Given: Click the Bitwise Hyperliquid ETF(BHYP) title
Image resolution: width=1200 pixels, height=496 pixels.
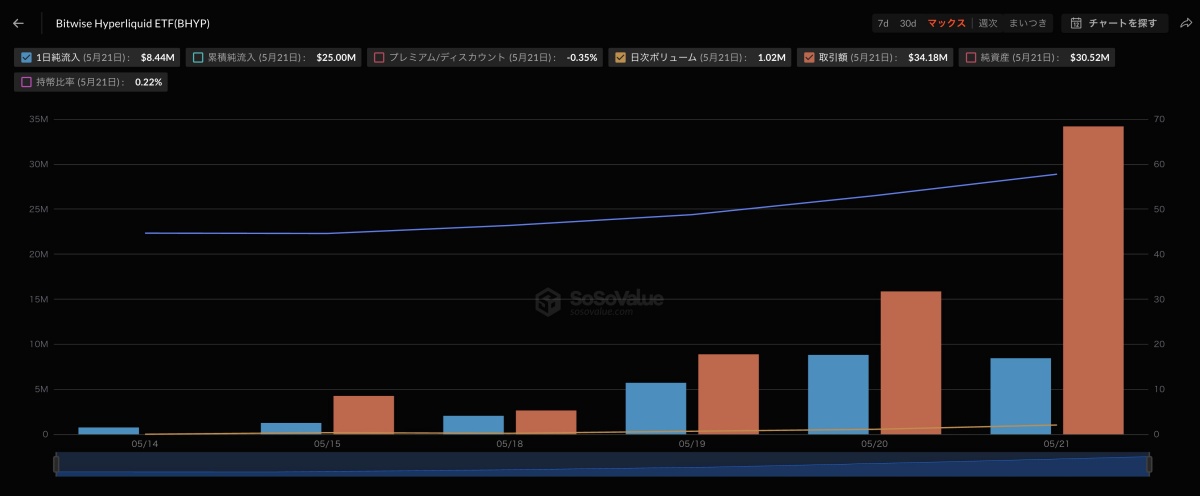Looking at the screenshot, I should point(133,23).
